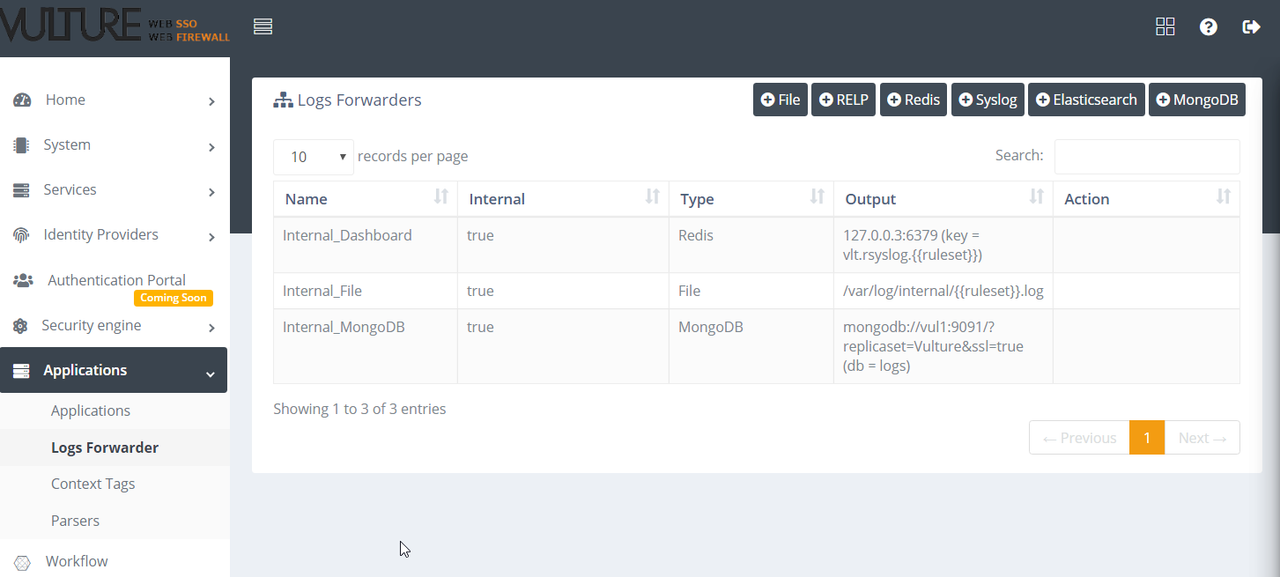Image resolution: width=1280 pixels, height=577 pixels.
Task: Click the Redis type cell
Action: click(x=751, y=245)
